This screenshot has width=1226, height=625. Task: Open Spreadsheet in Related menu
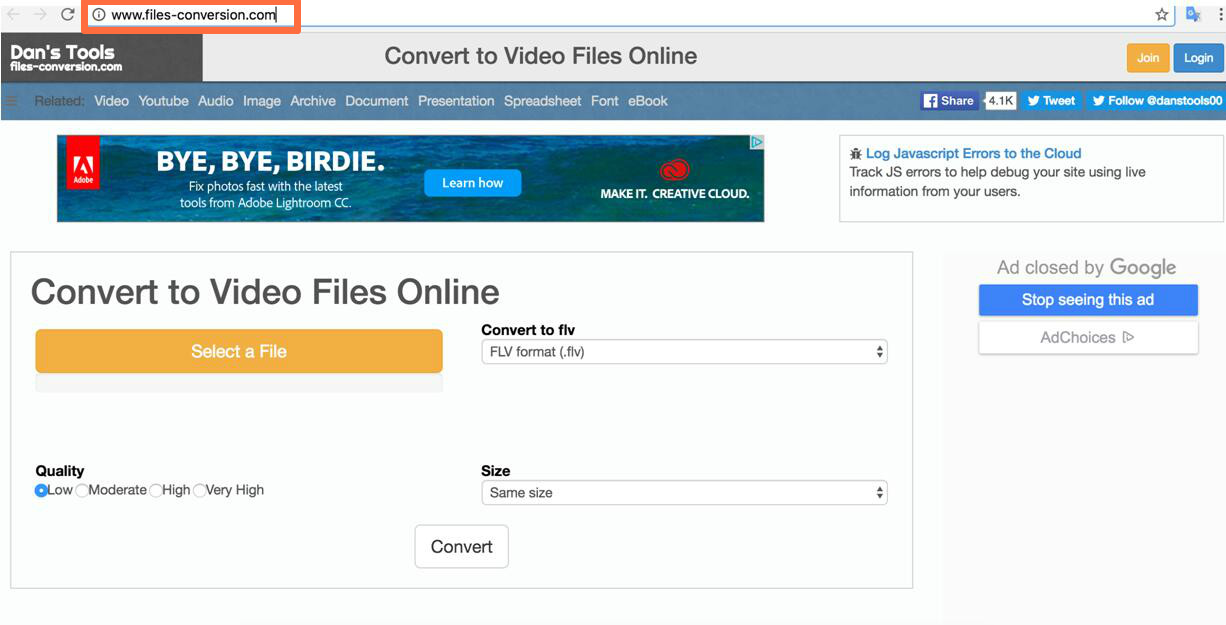543,101
